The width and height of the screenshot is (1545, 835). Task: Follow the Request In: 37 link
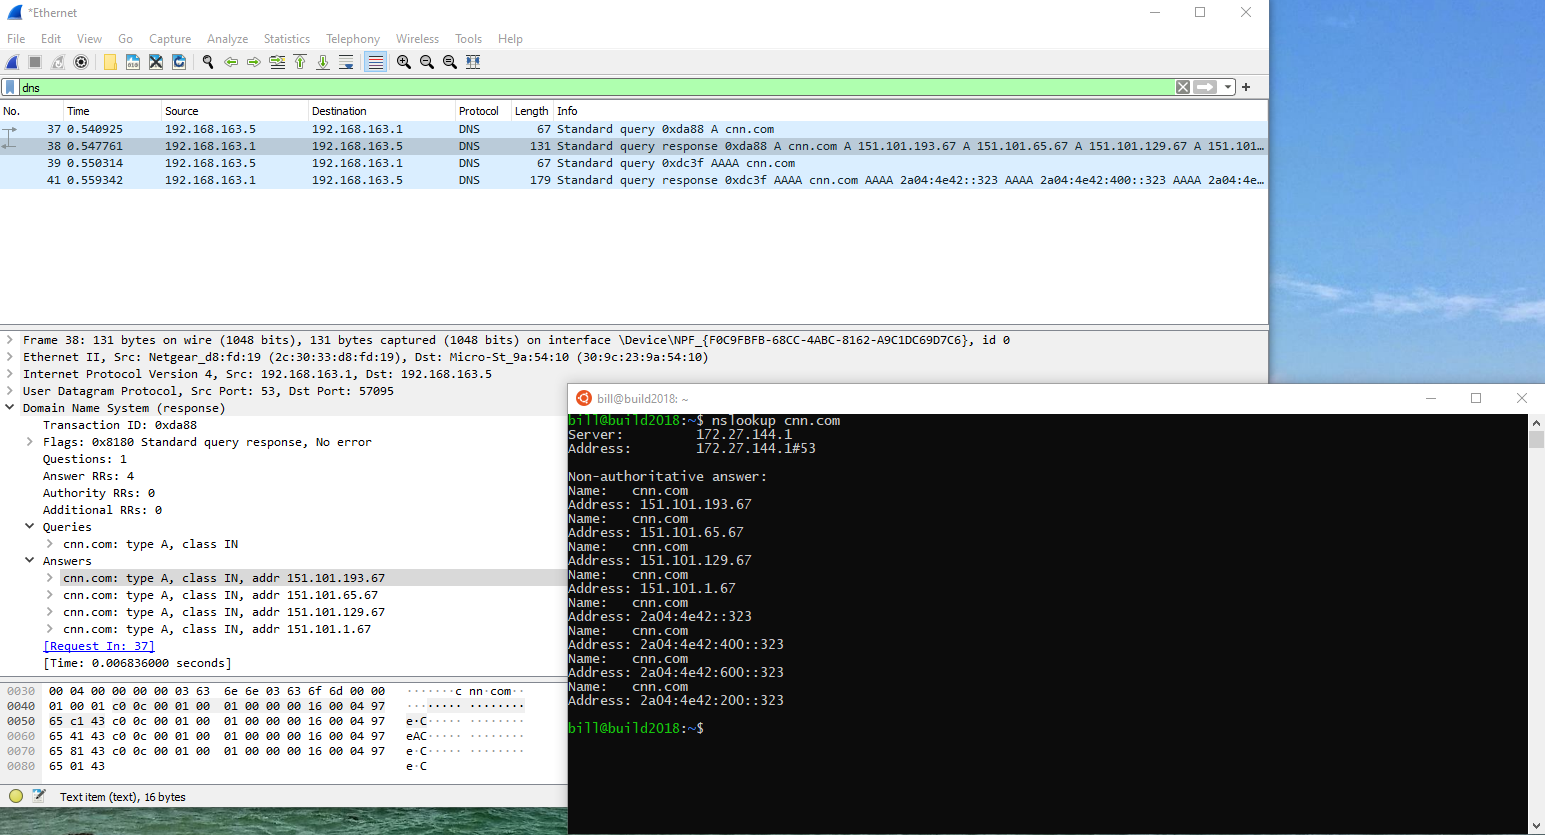(x=99, y=646)
